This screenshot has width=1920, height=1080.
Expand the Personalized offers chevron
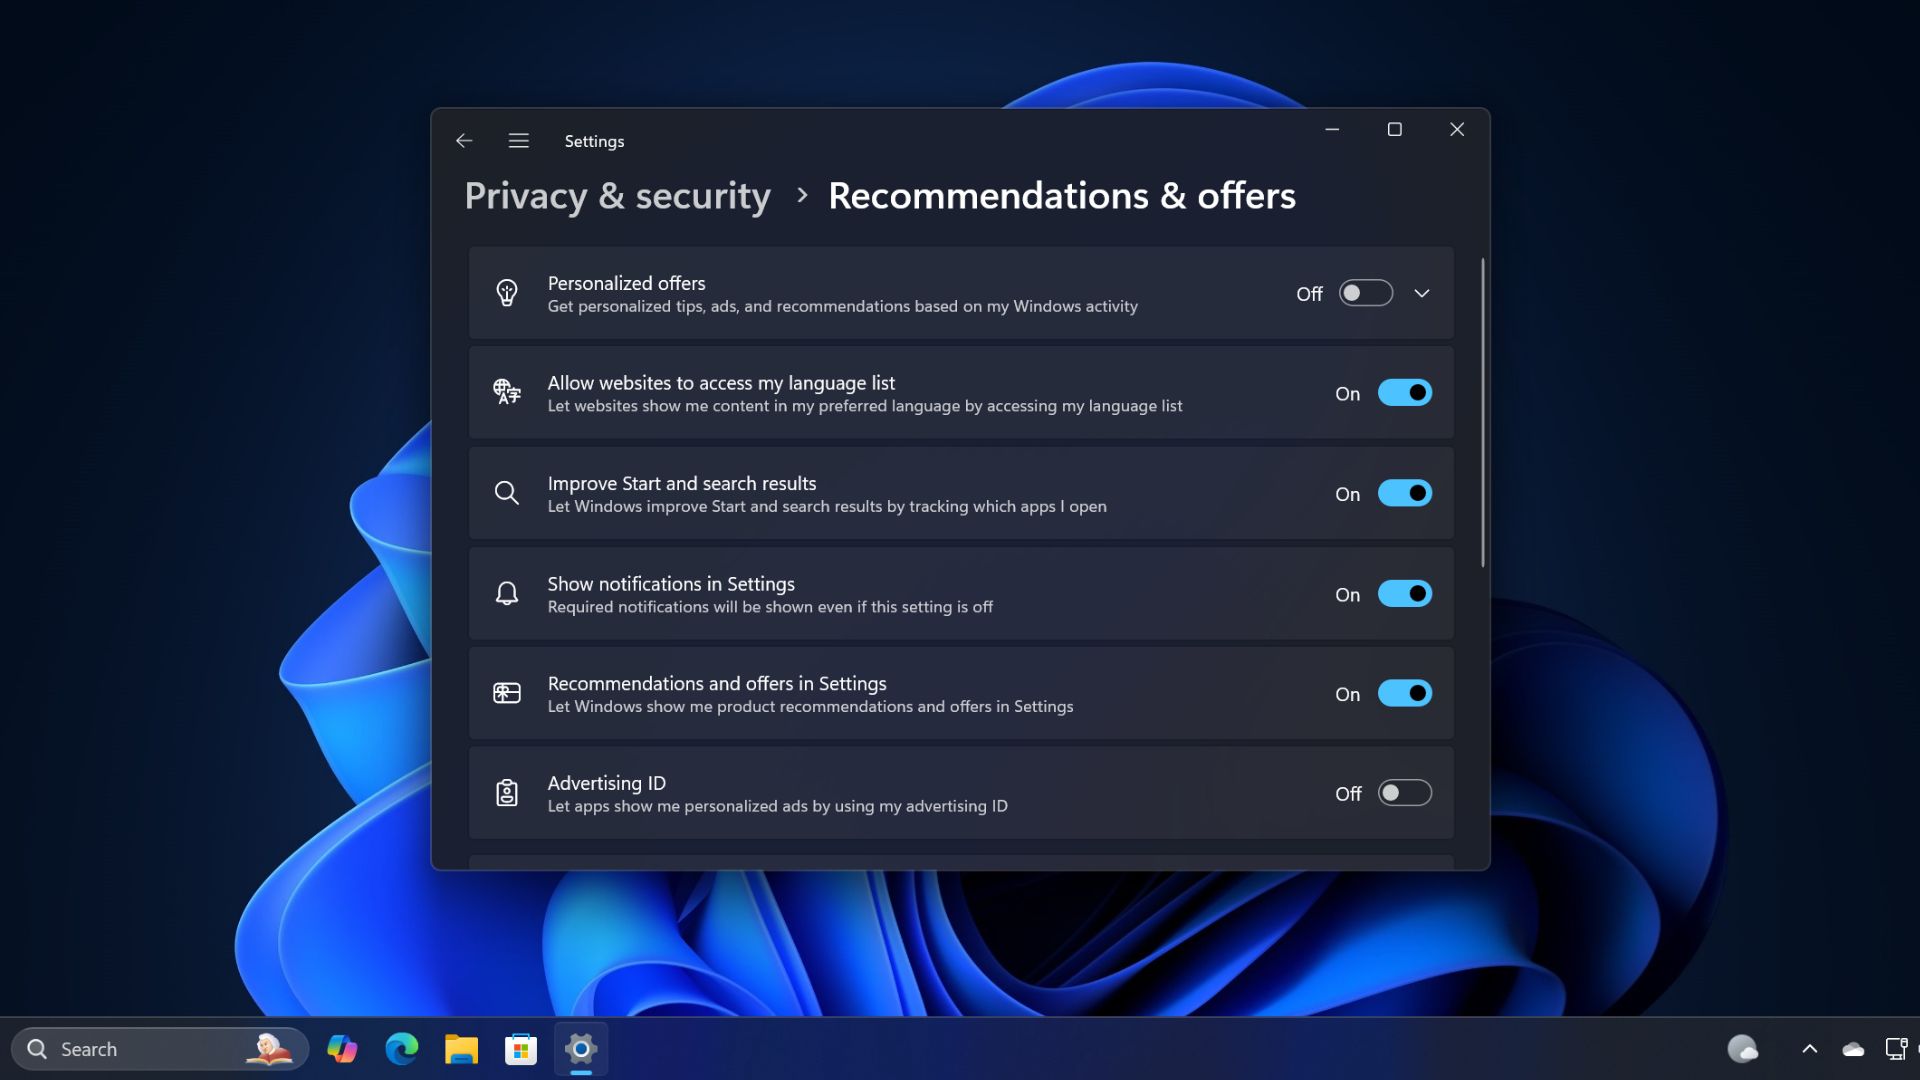(x=1422, y=293)
